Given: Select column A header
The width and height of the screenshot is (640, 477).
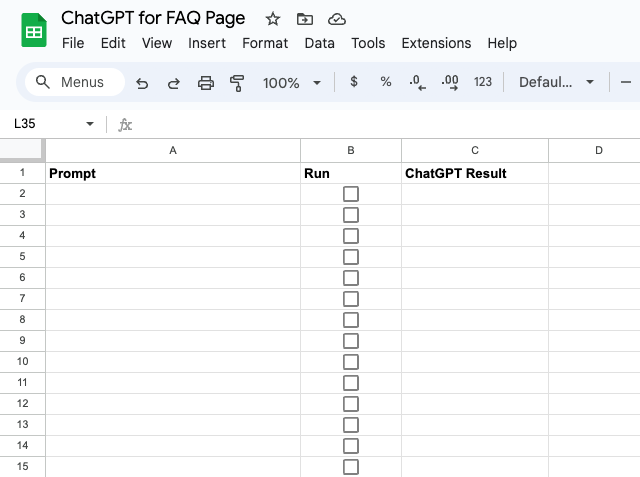Looking at the screenshot, I should click(x=173, y=151).
